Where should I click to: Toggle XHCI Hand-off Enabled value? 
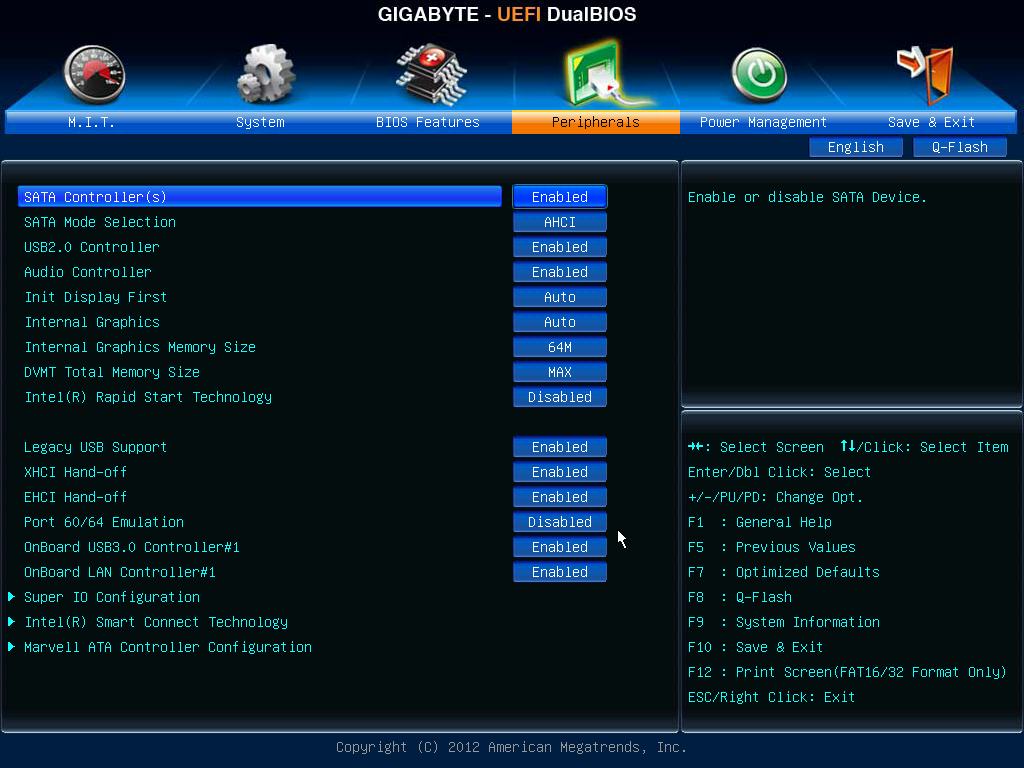click(560, 472)
